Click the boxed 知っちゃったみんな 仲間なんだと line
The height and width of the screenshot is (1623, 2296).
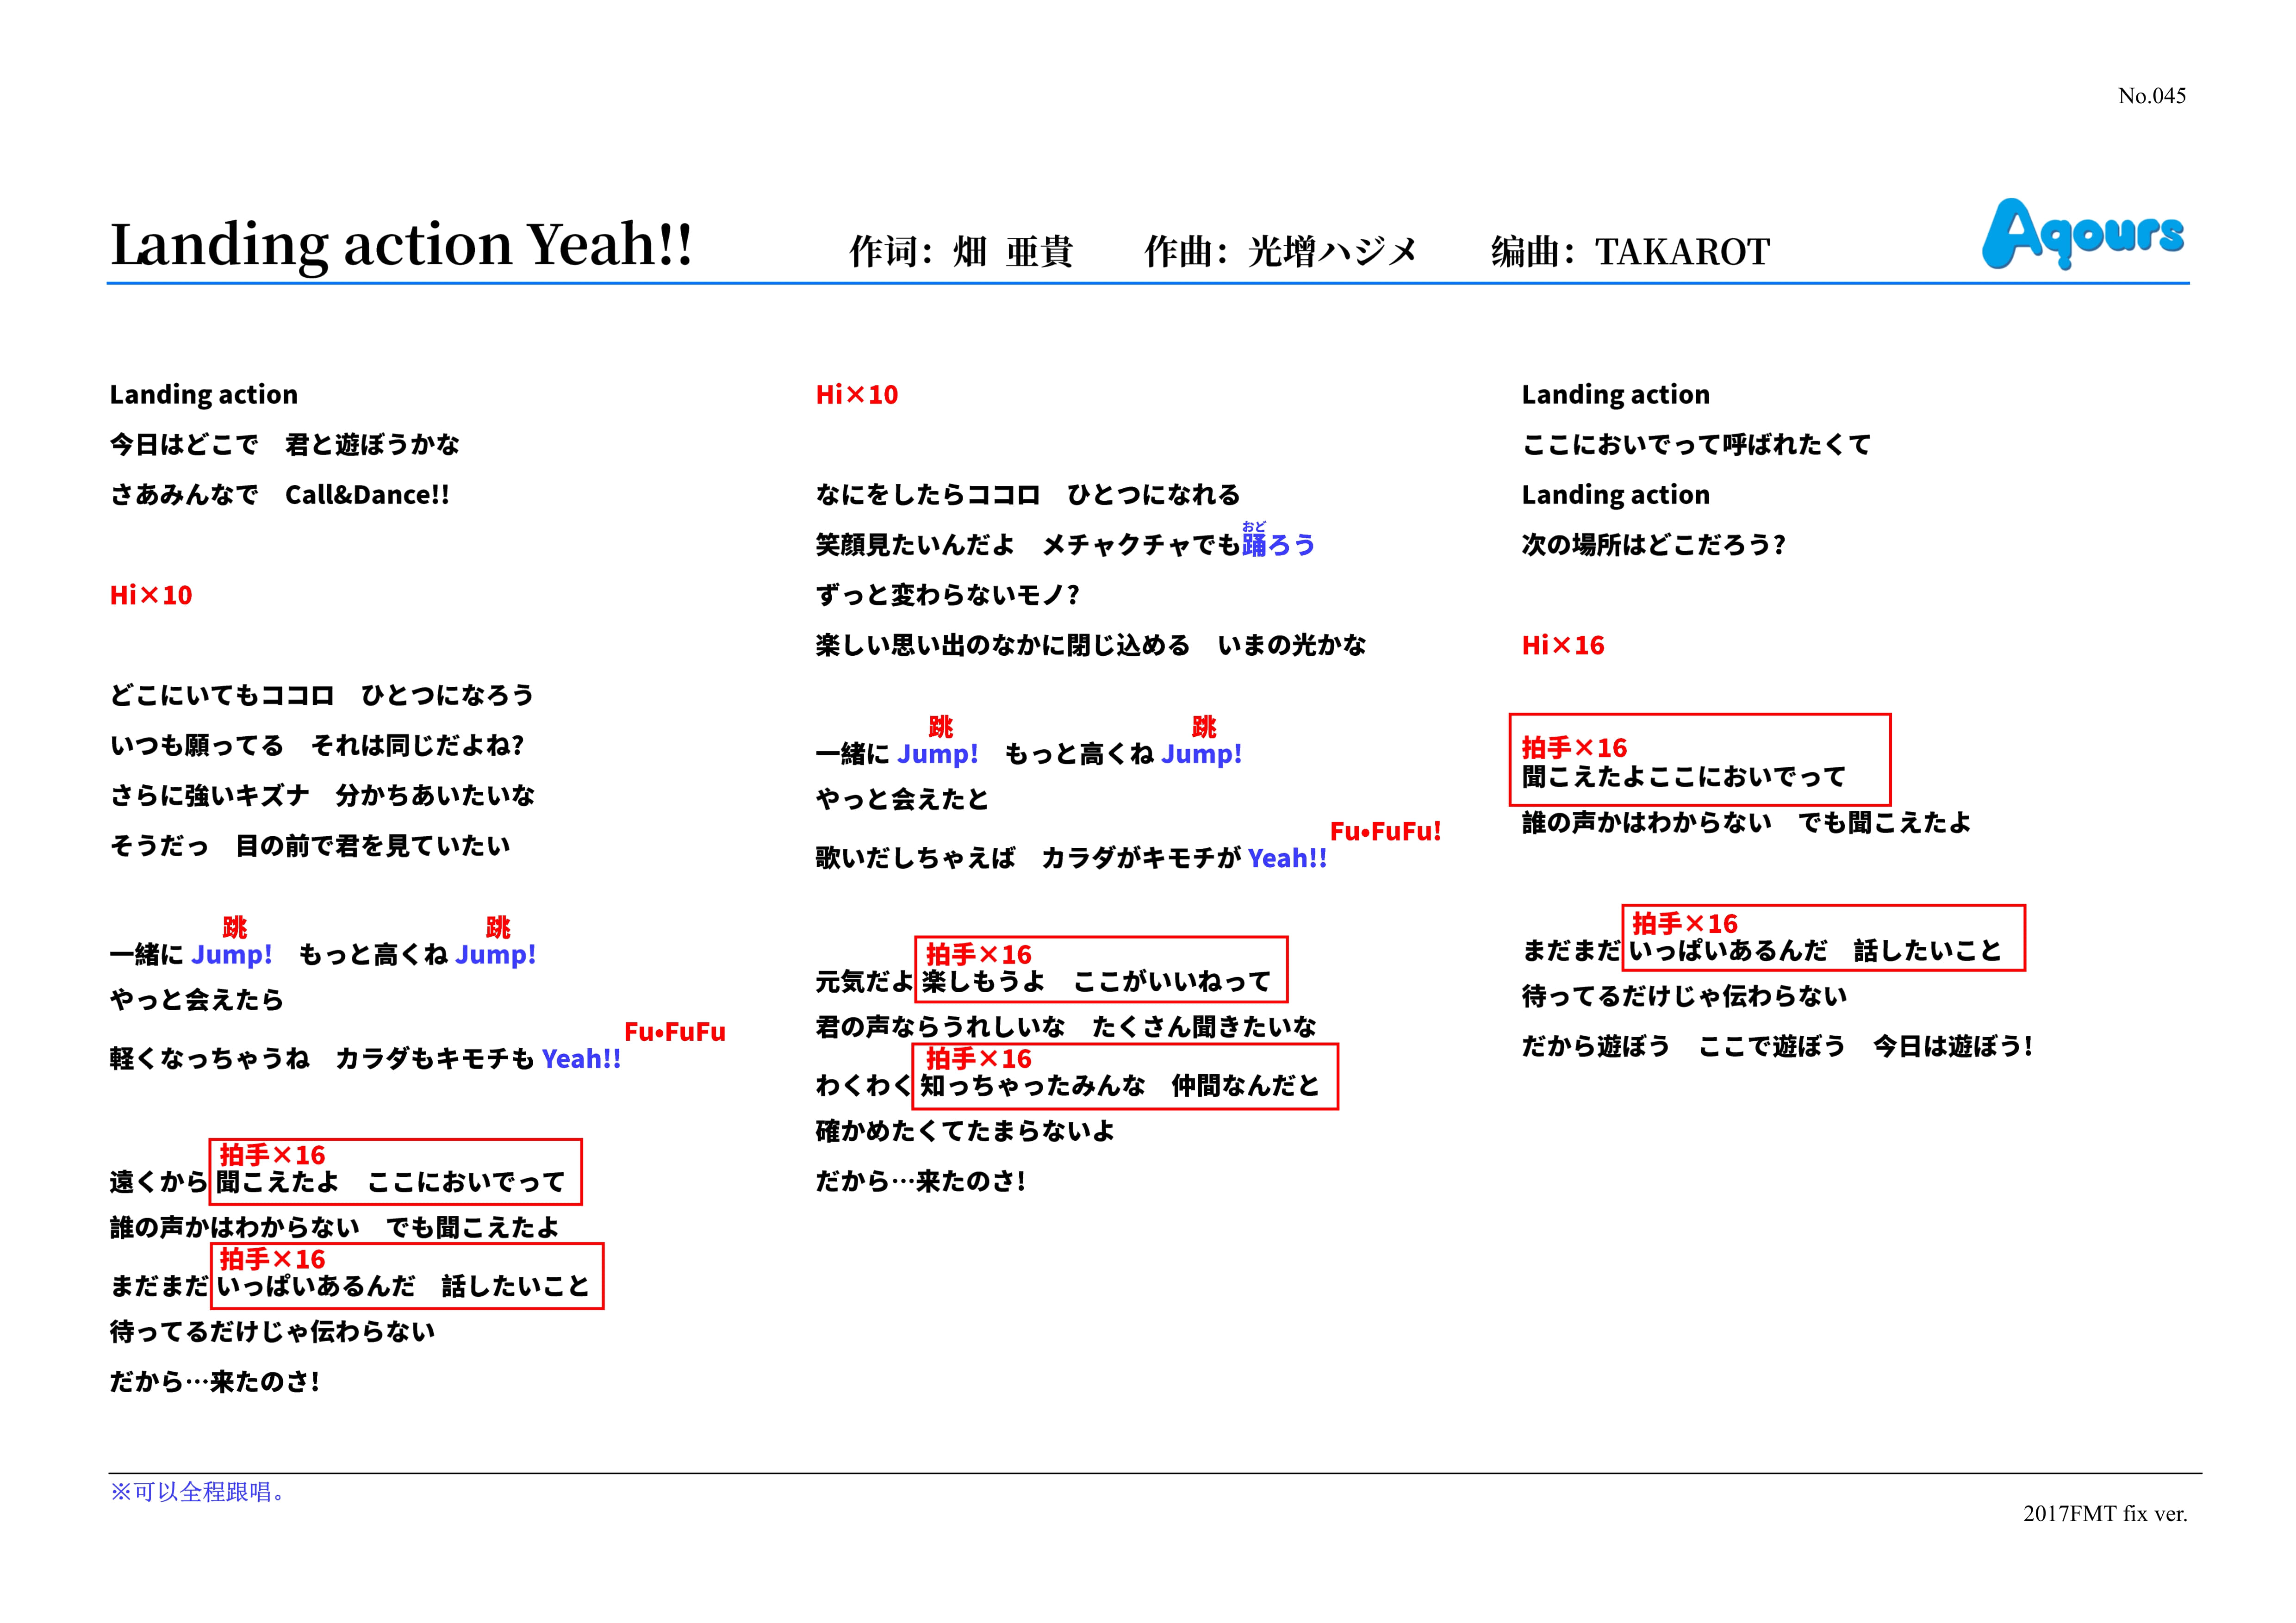1120,1086
